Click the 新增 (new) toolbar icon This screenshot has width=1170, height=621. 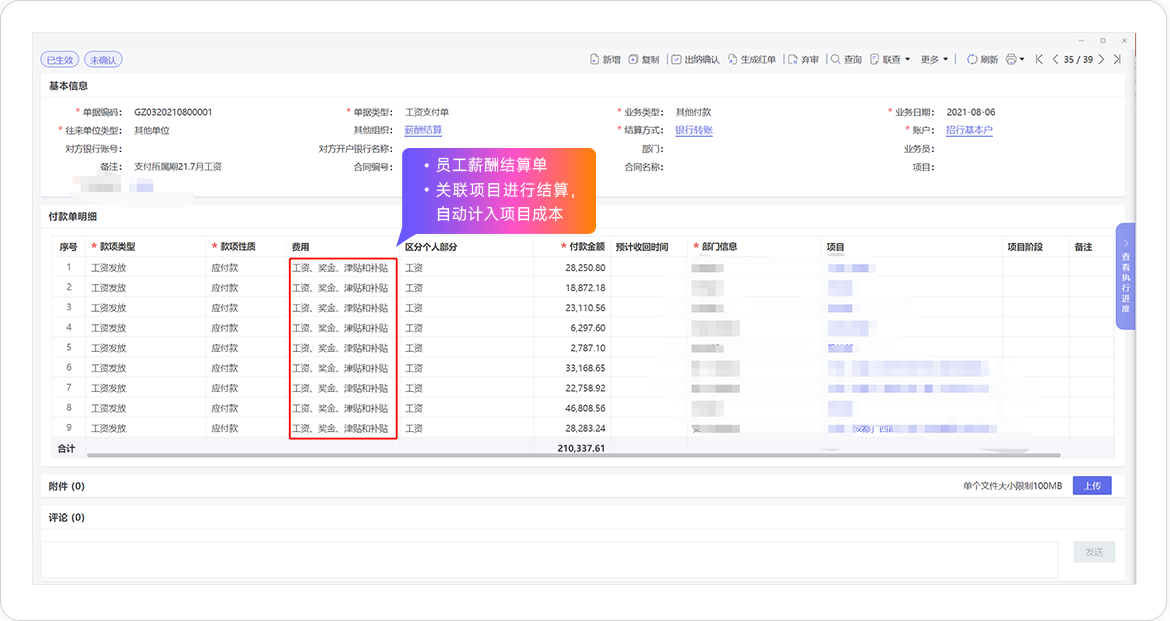595,60
